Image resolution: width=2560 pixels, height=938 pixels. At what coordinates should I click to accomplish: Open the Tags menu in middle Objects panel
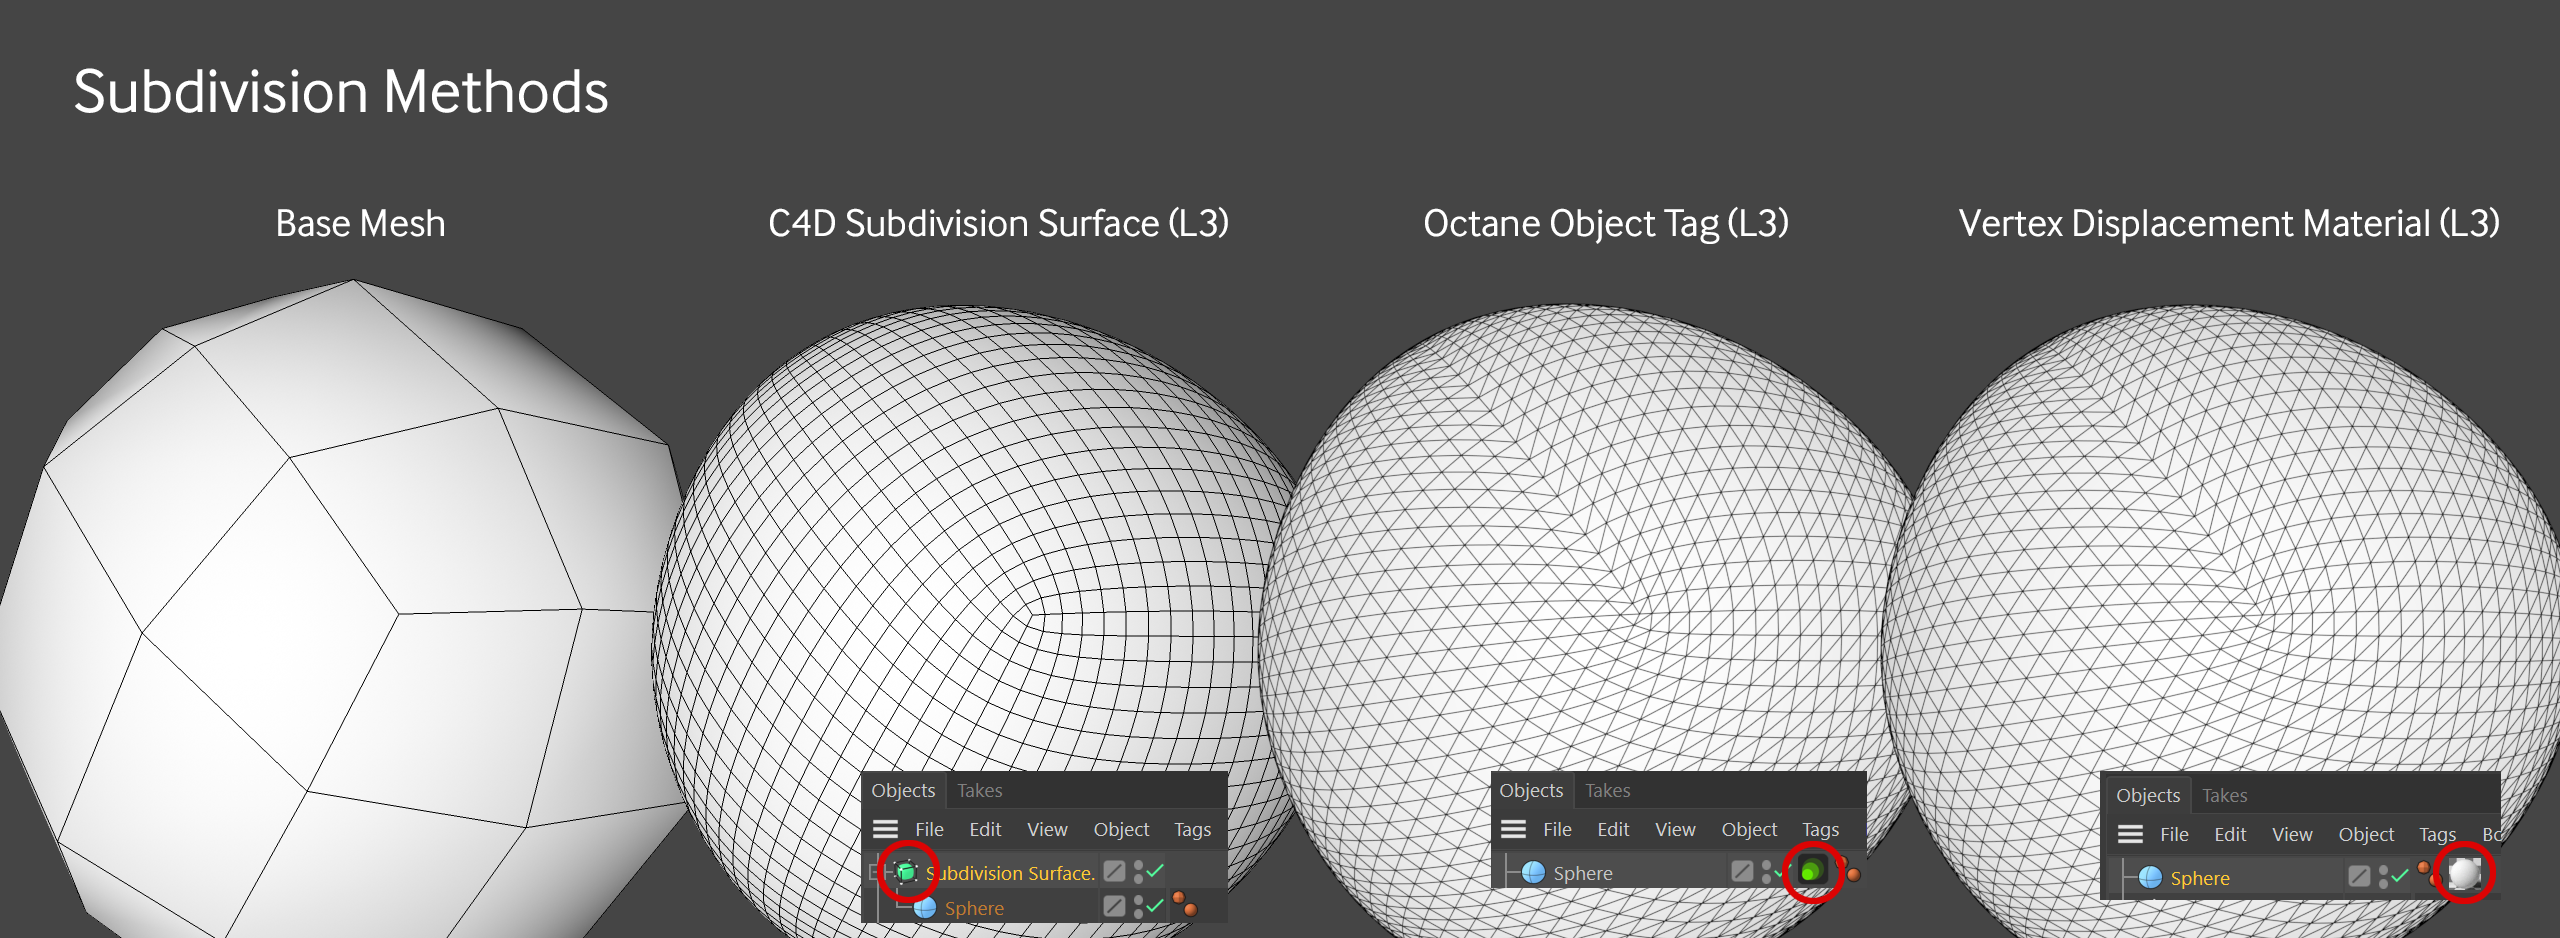tap(1820, 829)
